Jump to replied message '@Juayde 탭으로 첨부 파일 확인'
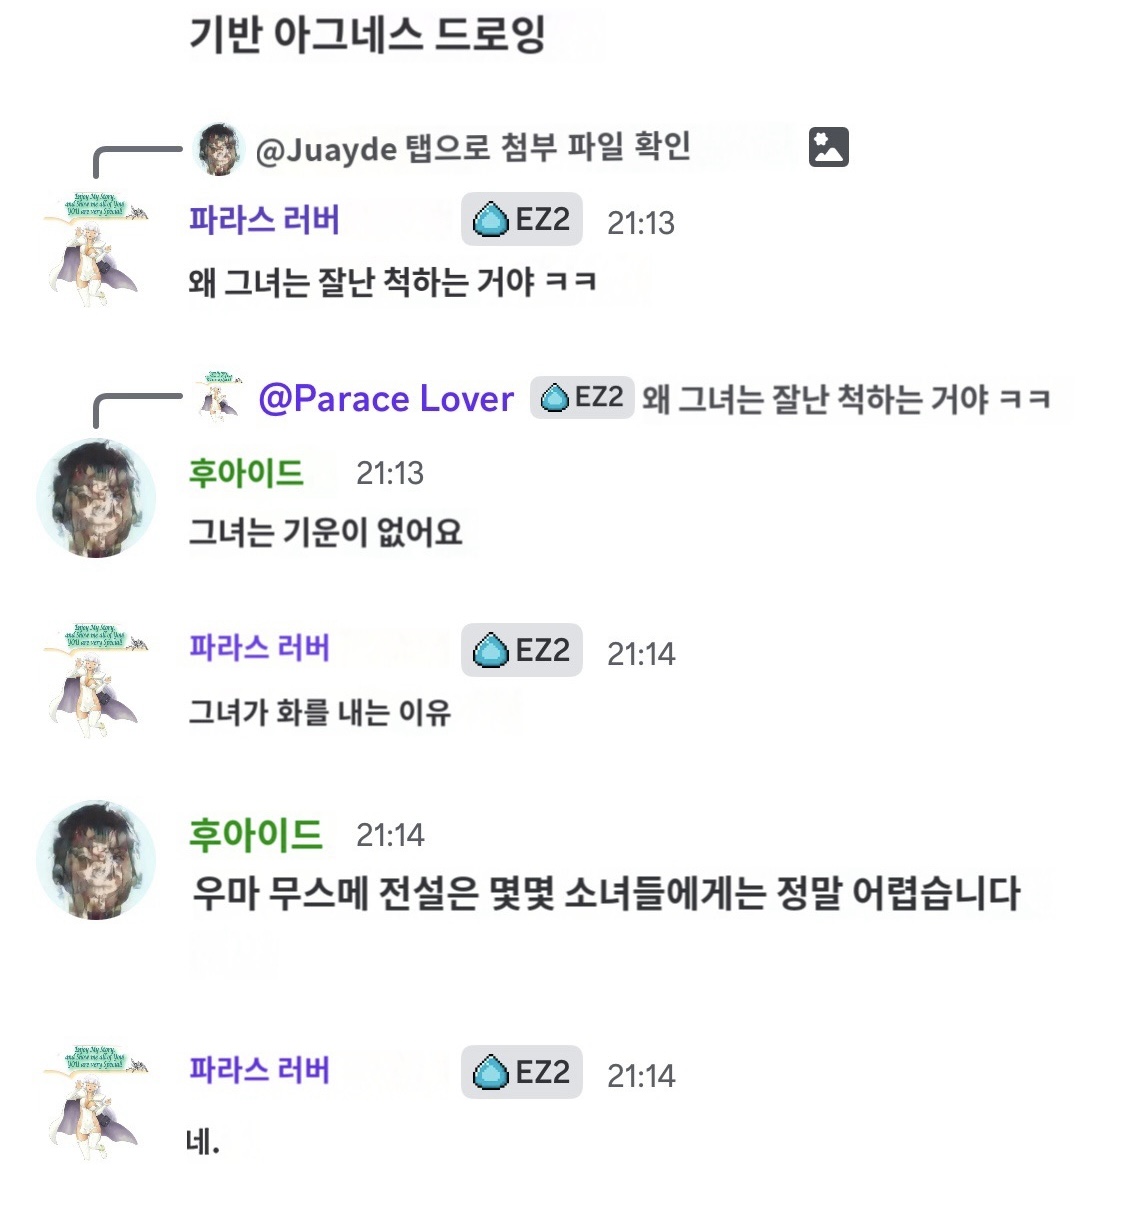 tap(472, 149)
